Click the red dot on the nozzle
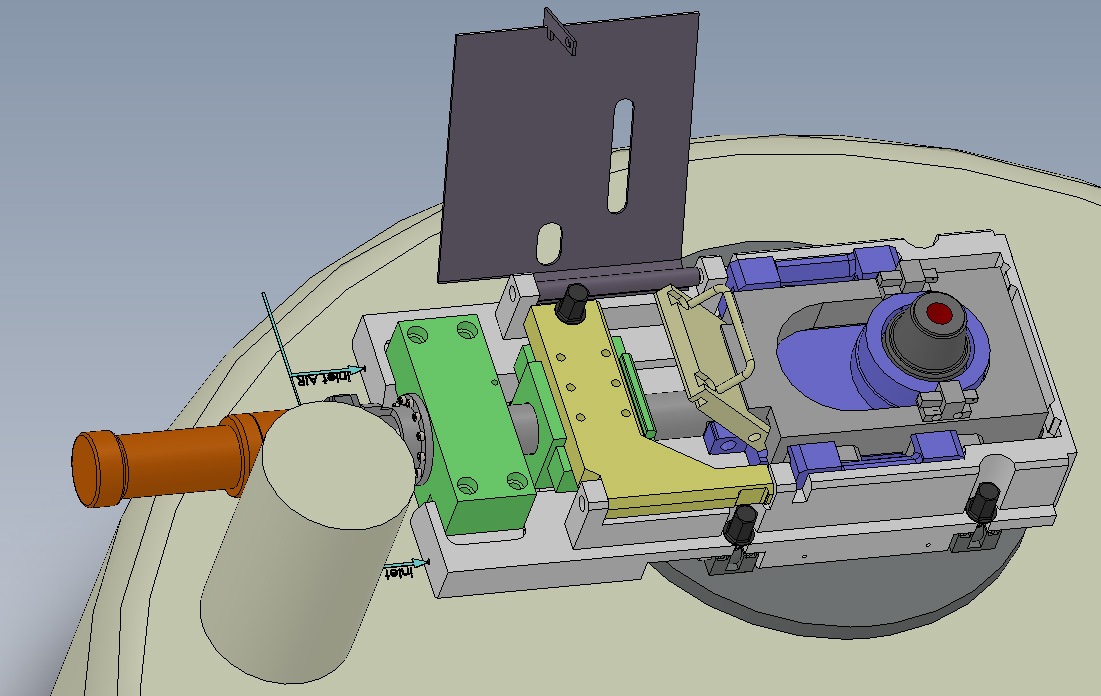The width and height of the screenshot is (1101, 696). (940, 313)
